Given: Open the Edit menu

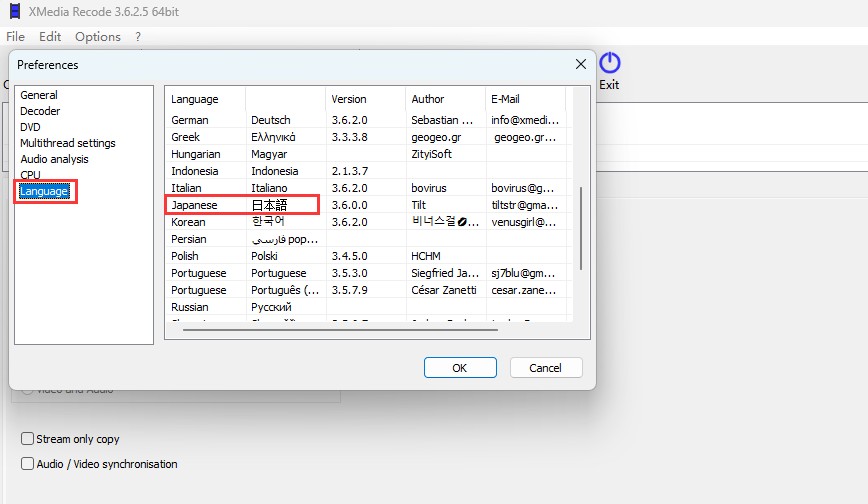Looking at the screenshot, I should click(x=50, y=36).
